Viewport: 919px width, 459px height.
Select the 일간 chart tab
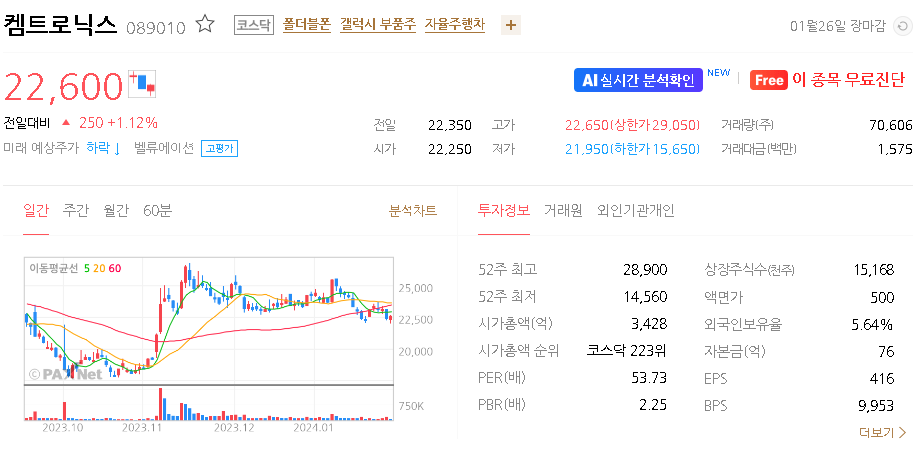pyautogui.click(x=36, y=210)
